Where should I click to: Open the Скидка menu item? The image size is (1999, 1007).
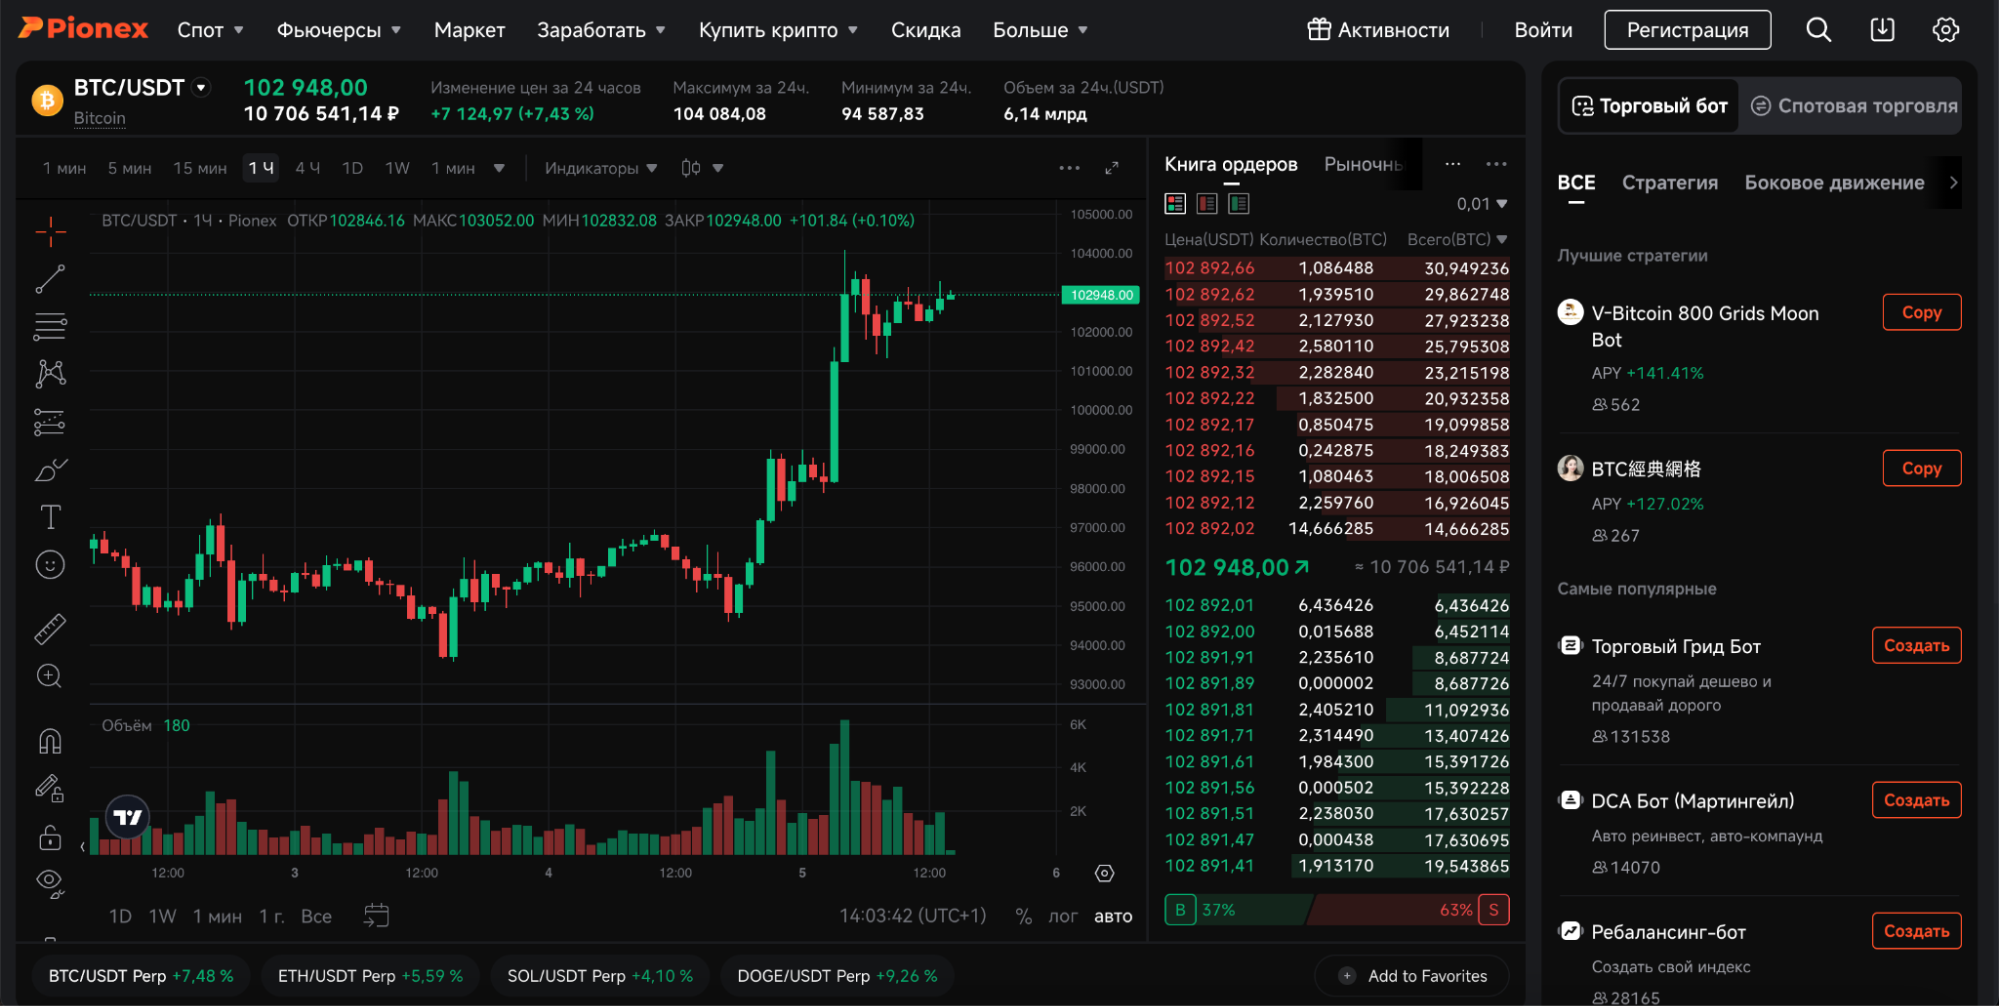926,30
